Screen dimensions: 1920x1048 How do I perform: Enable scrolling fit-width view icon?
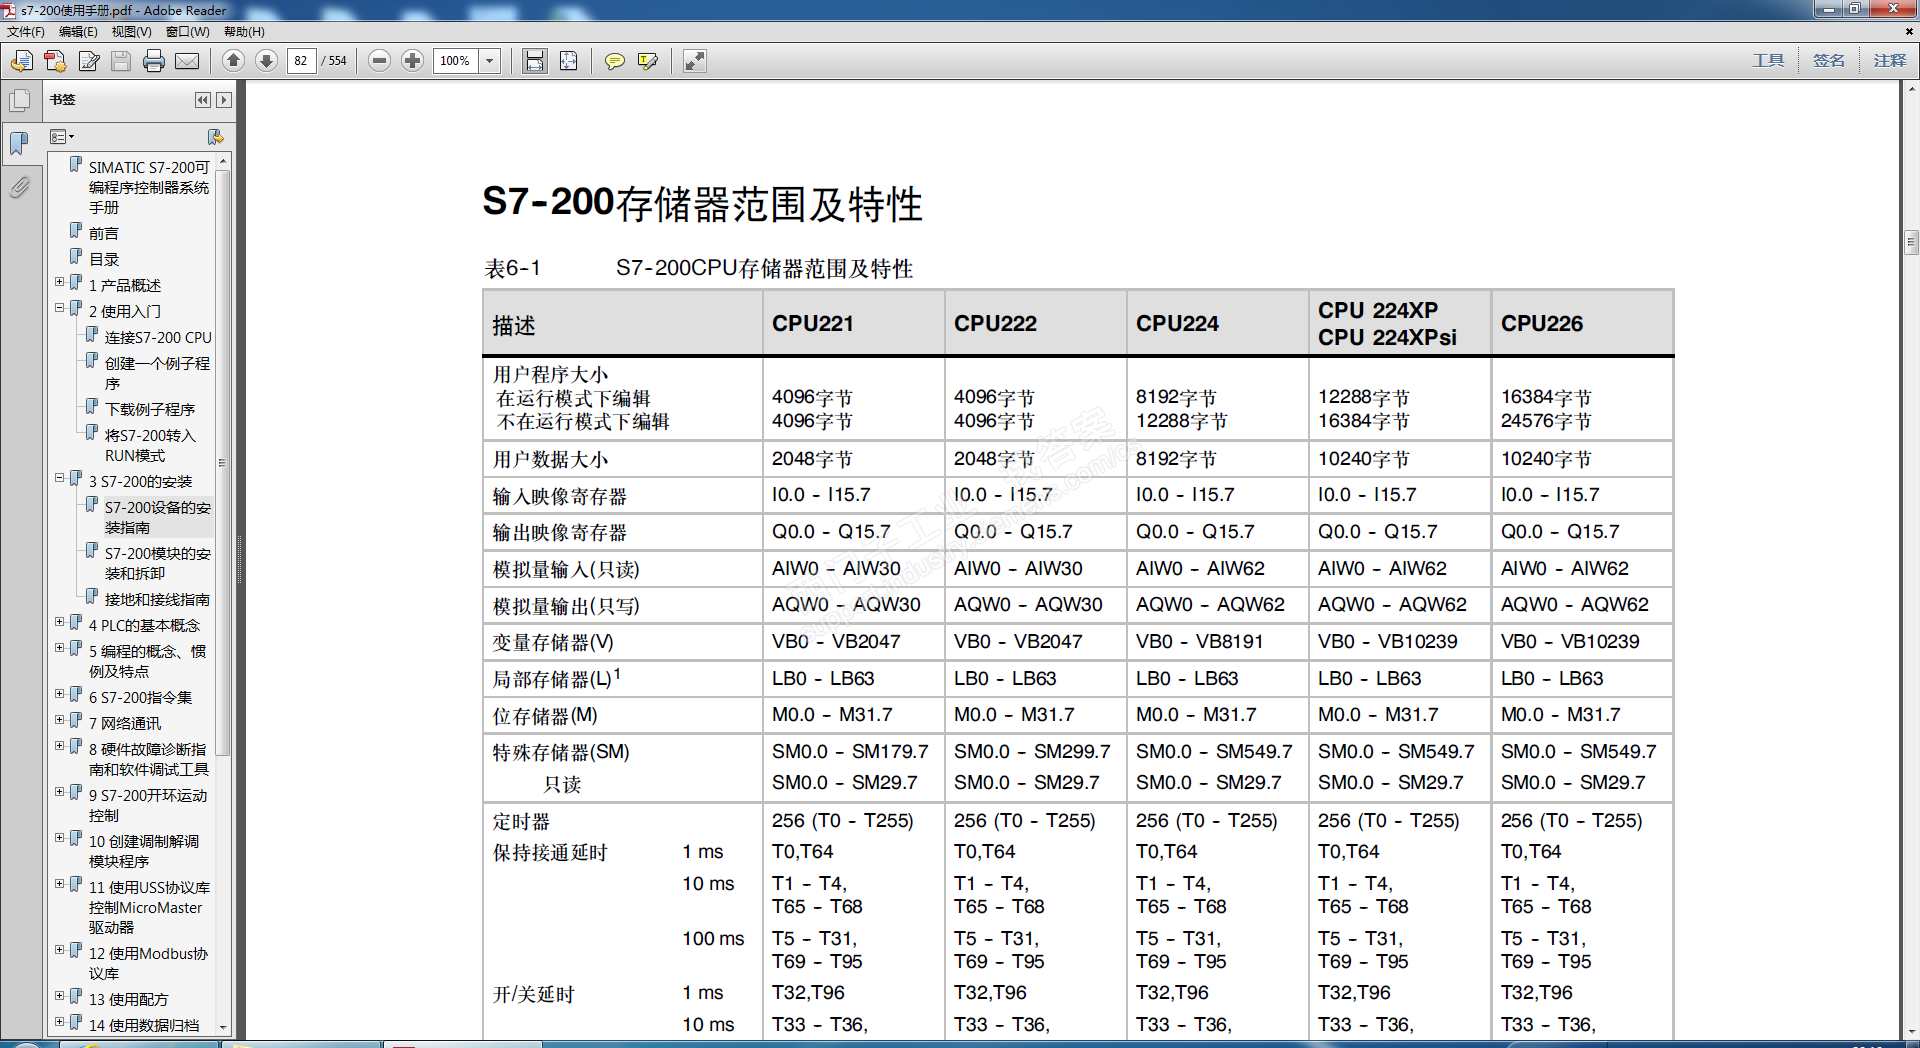535,61
